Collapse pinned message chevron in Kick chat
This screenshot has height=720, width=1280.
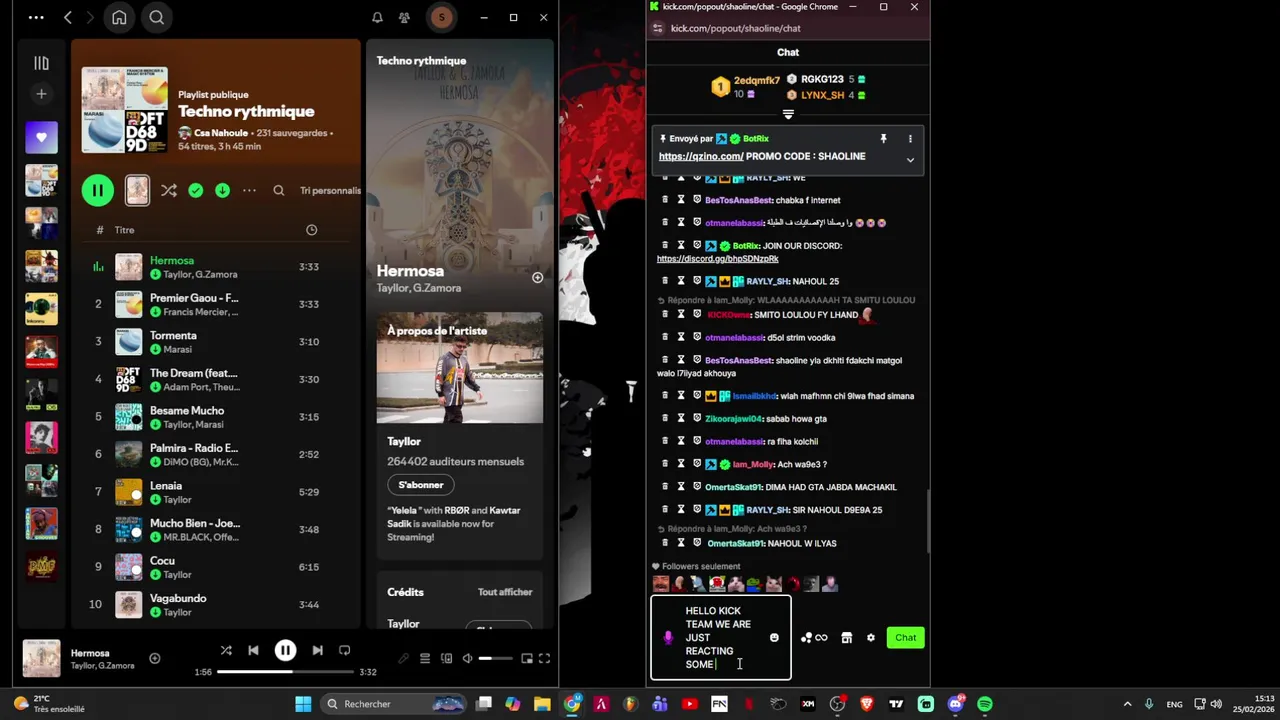point(910,160)
